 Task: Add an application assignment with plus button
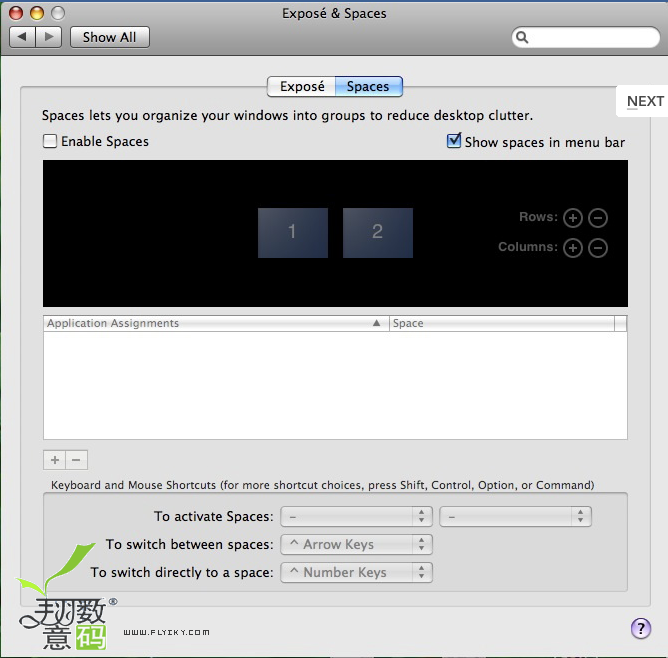tap(55, 460)
